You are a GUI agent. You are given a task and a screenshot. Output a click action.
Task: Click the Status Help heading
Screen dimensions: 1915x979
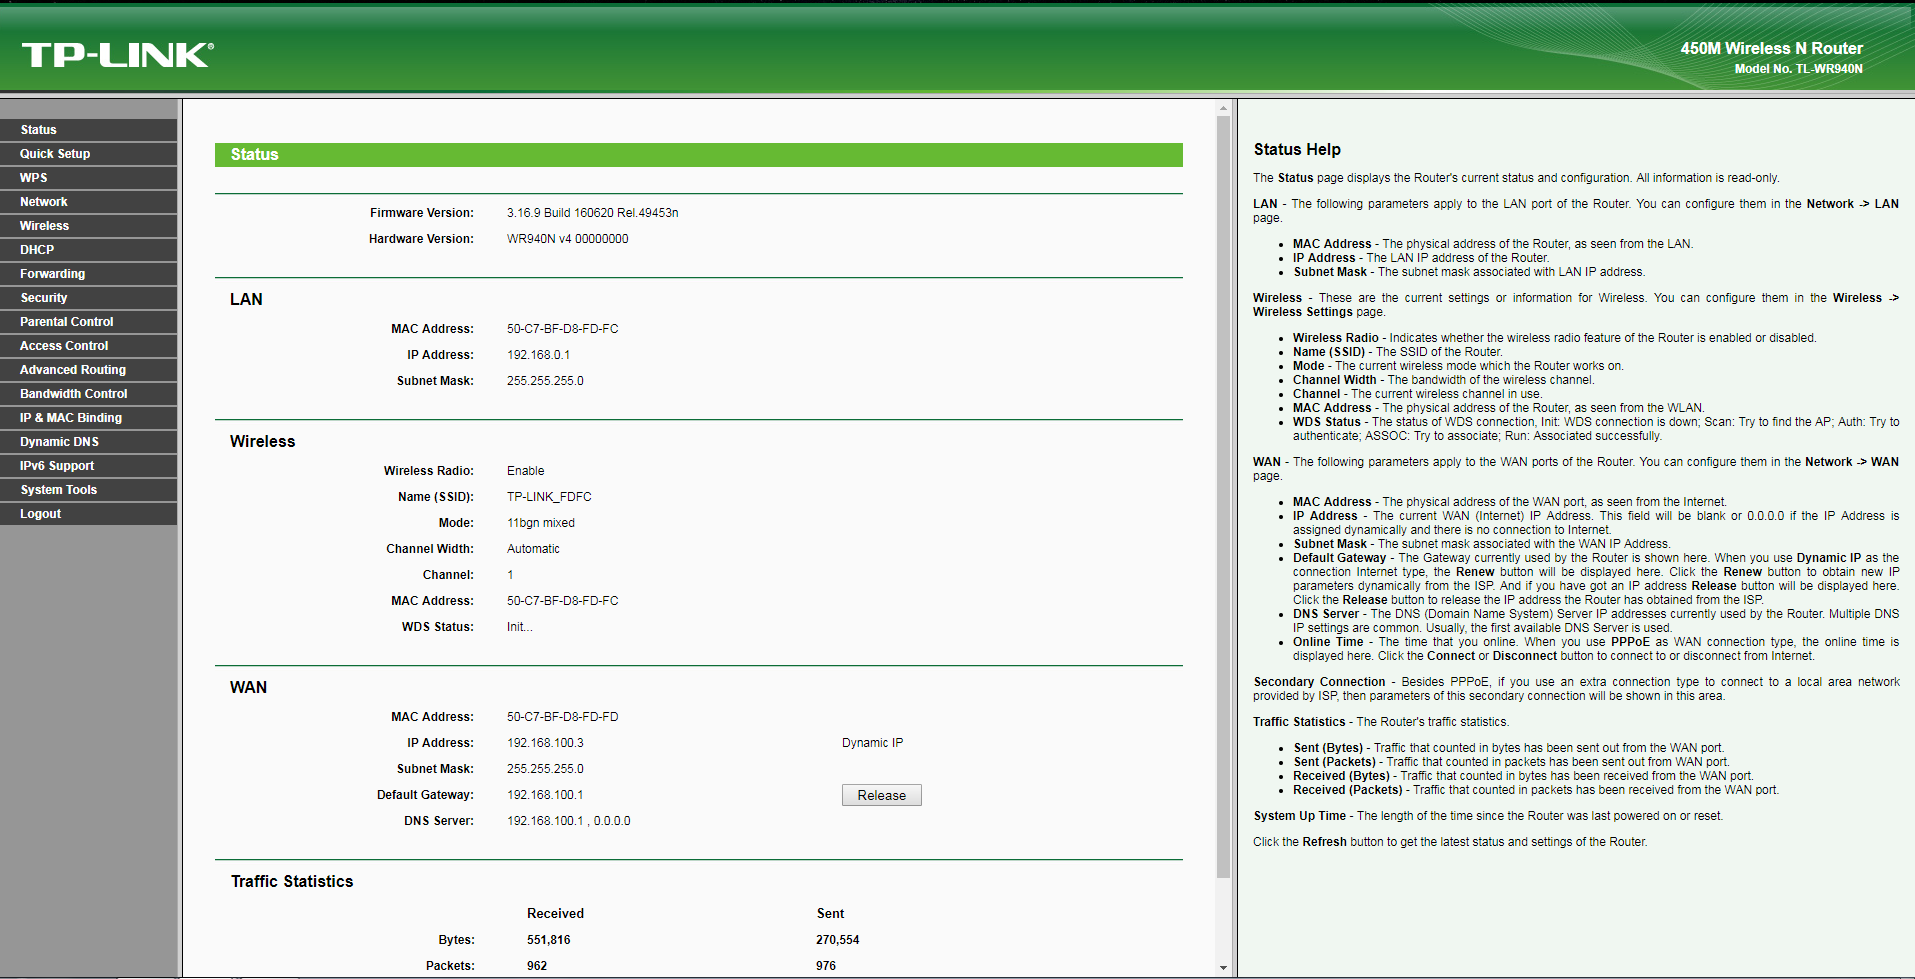1297,149
